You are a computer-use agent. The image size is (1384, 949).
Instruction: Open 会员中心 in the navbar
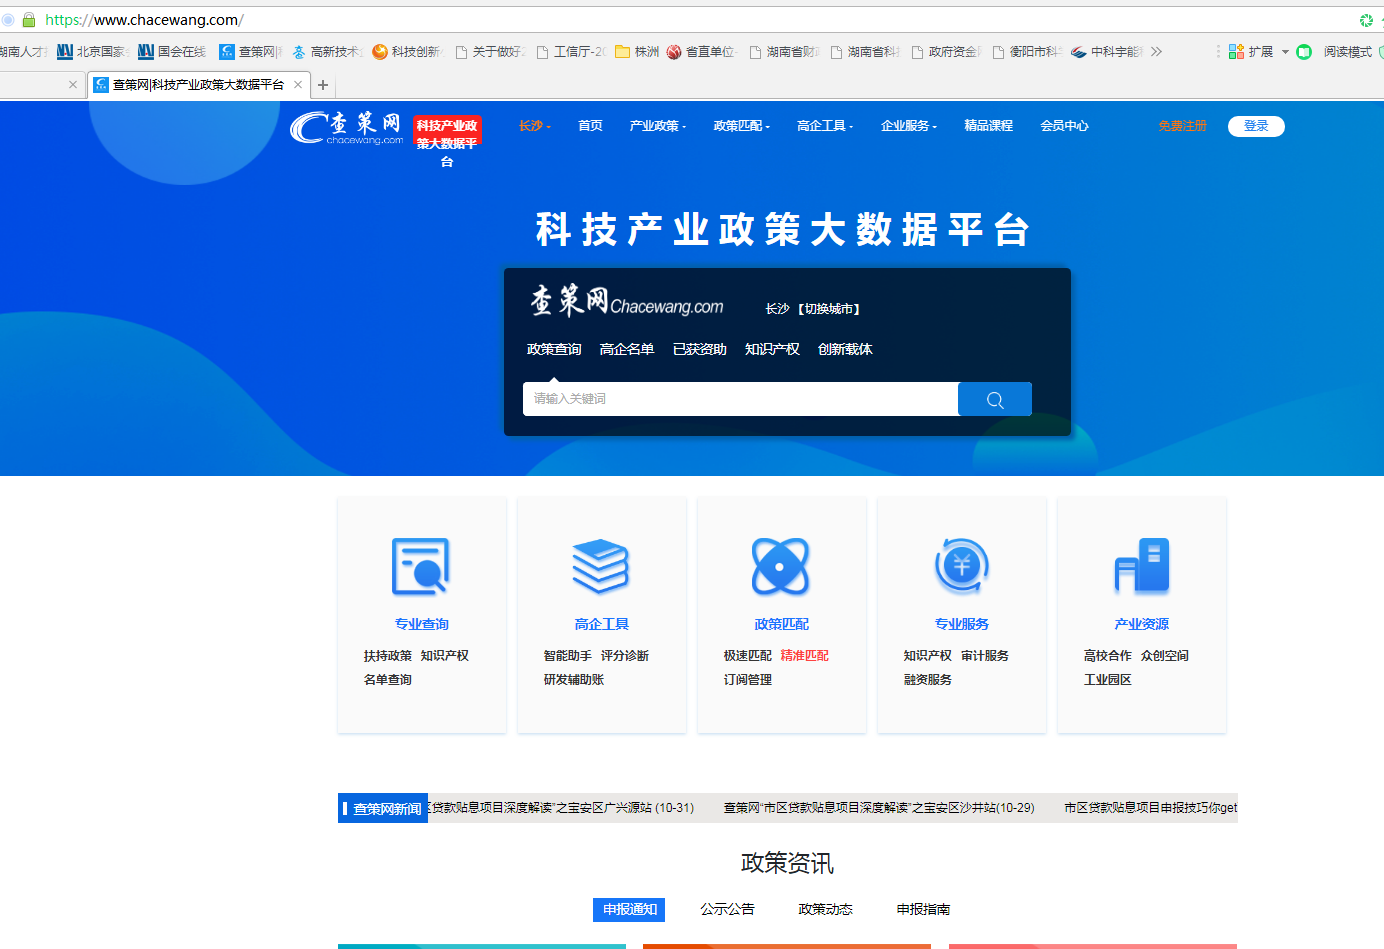(x=1064, y=126)
